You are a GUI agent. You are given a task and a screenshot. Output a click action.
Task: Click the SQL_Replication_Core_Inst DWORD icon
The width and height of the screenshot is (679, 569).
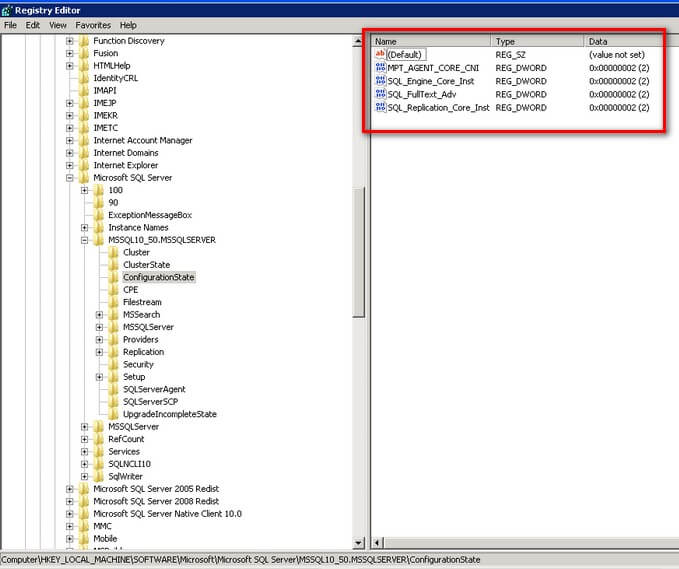coord(380,107)
